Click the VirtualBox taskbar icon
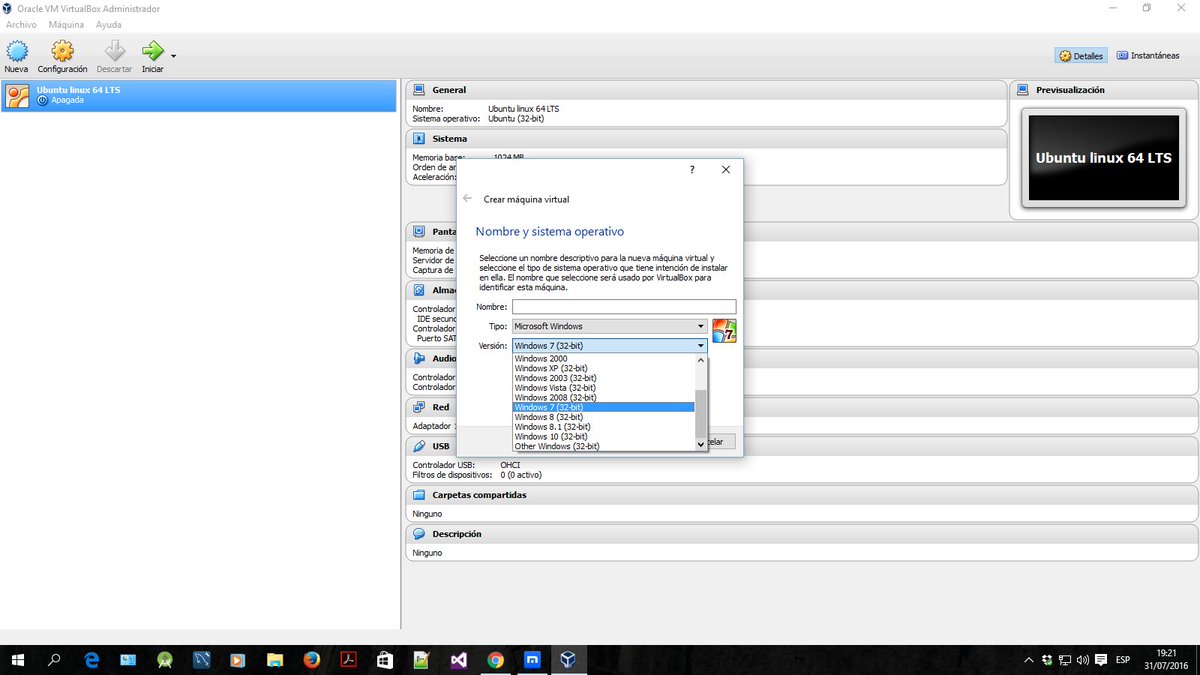 point(569,660)
